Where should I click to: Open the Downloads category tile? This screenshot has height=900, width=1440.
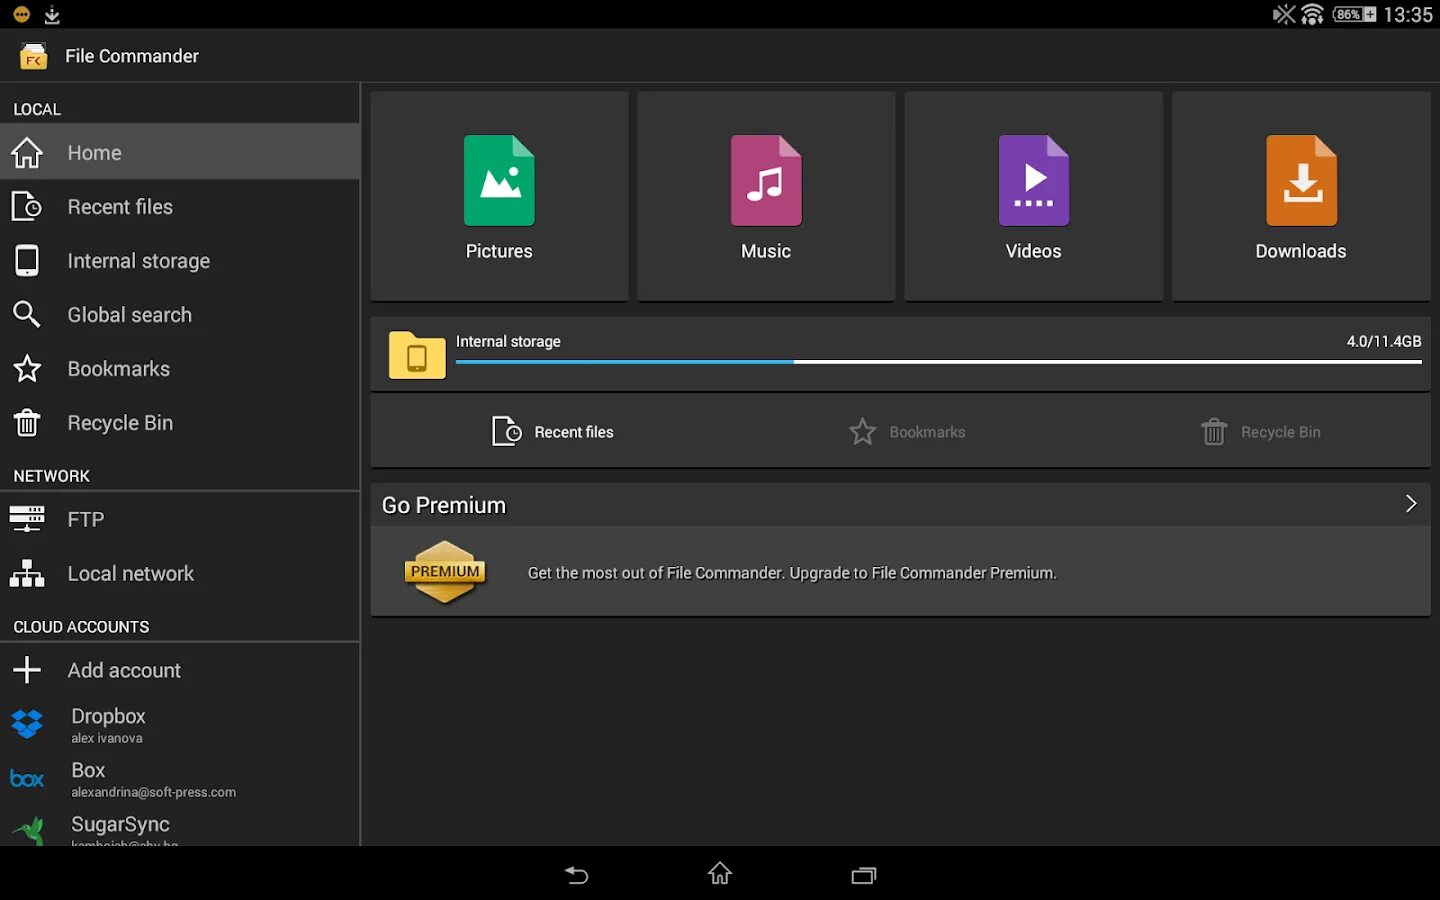[x=1301, y=196]
